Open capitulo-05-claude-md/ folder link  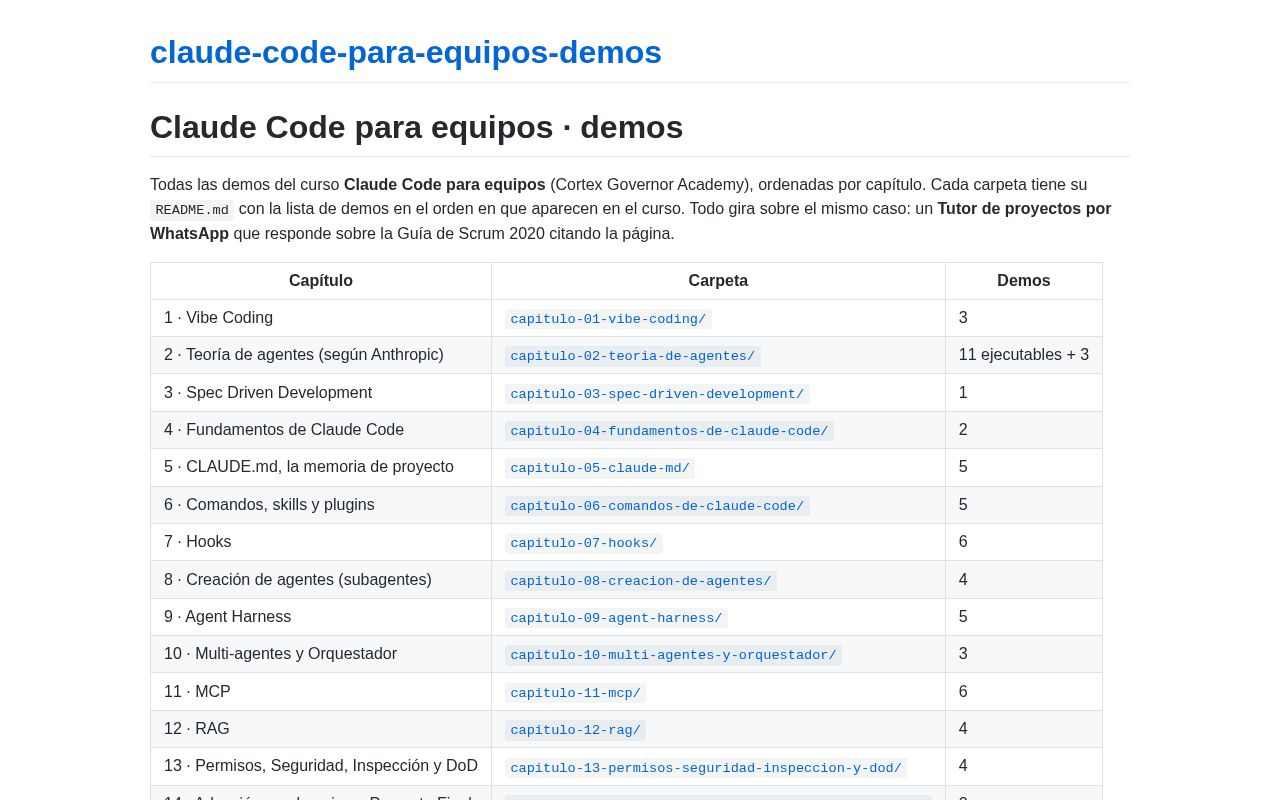600,468
